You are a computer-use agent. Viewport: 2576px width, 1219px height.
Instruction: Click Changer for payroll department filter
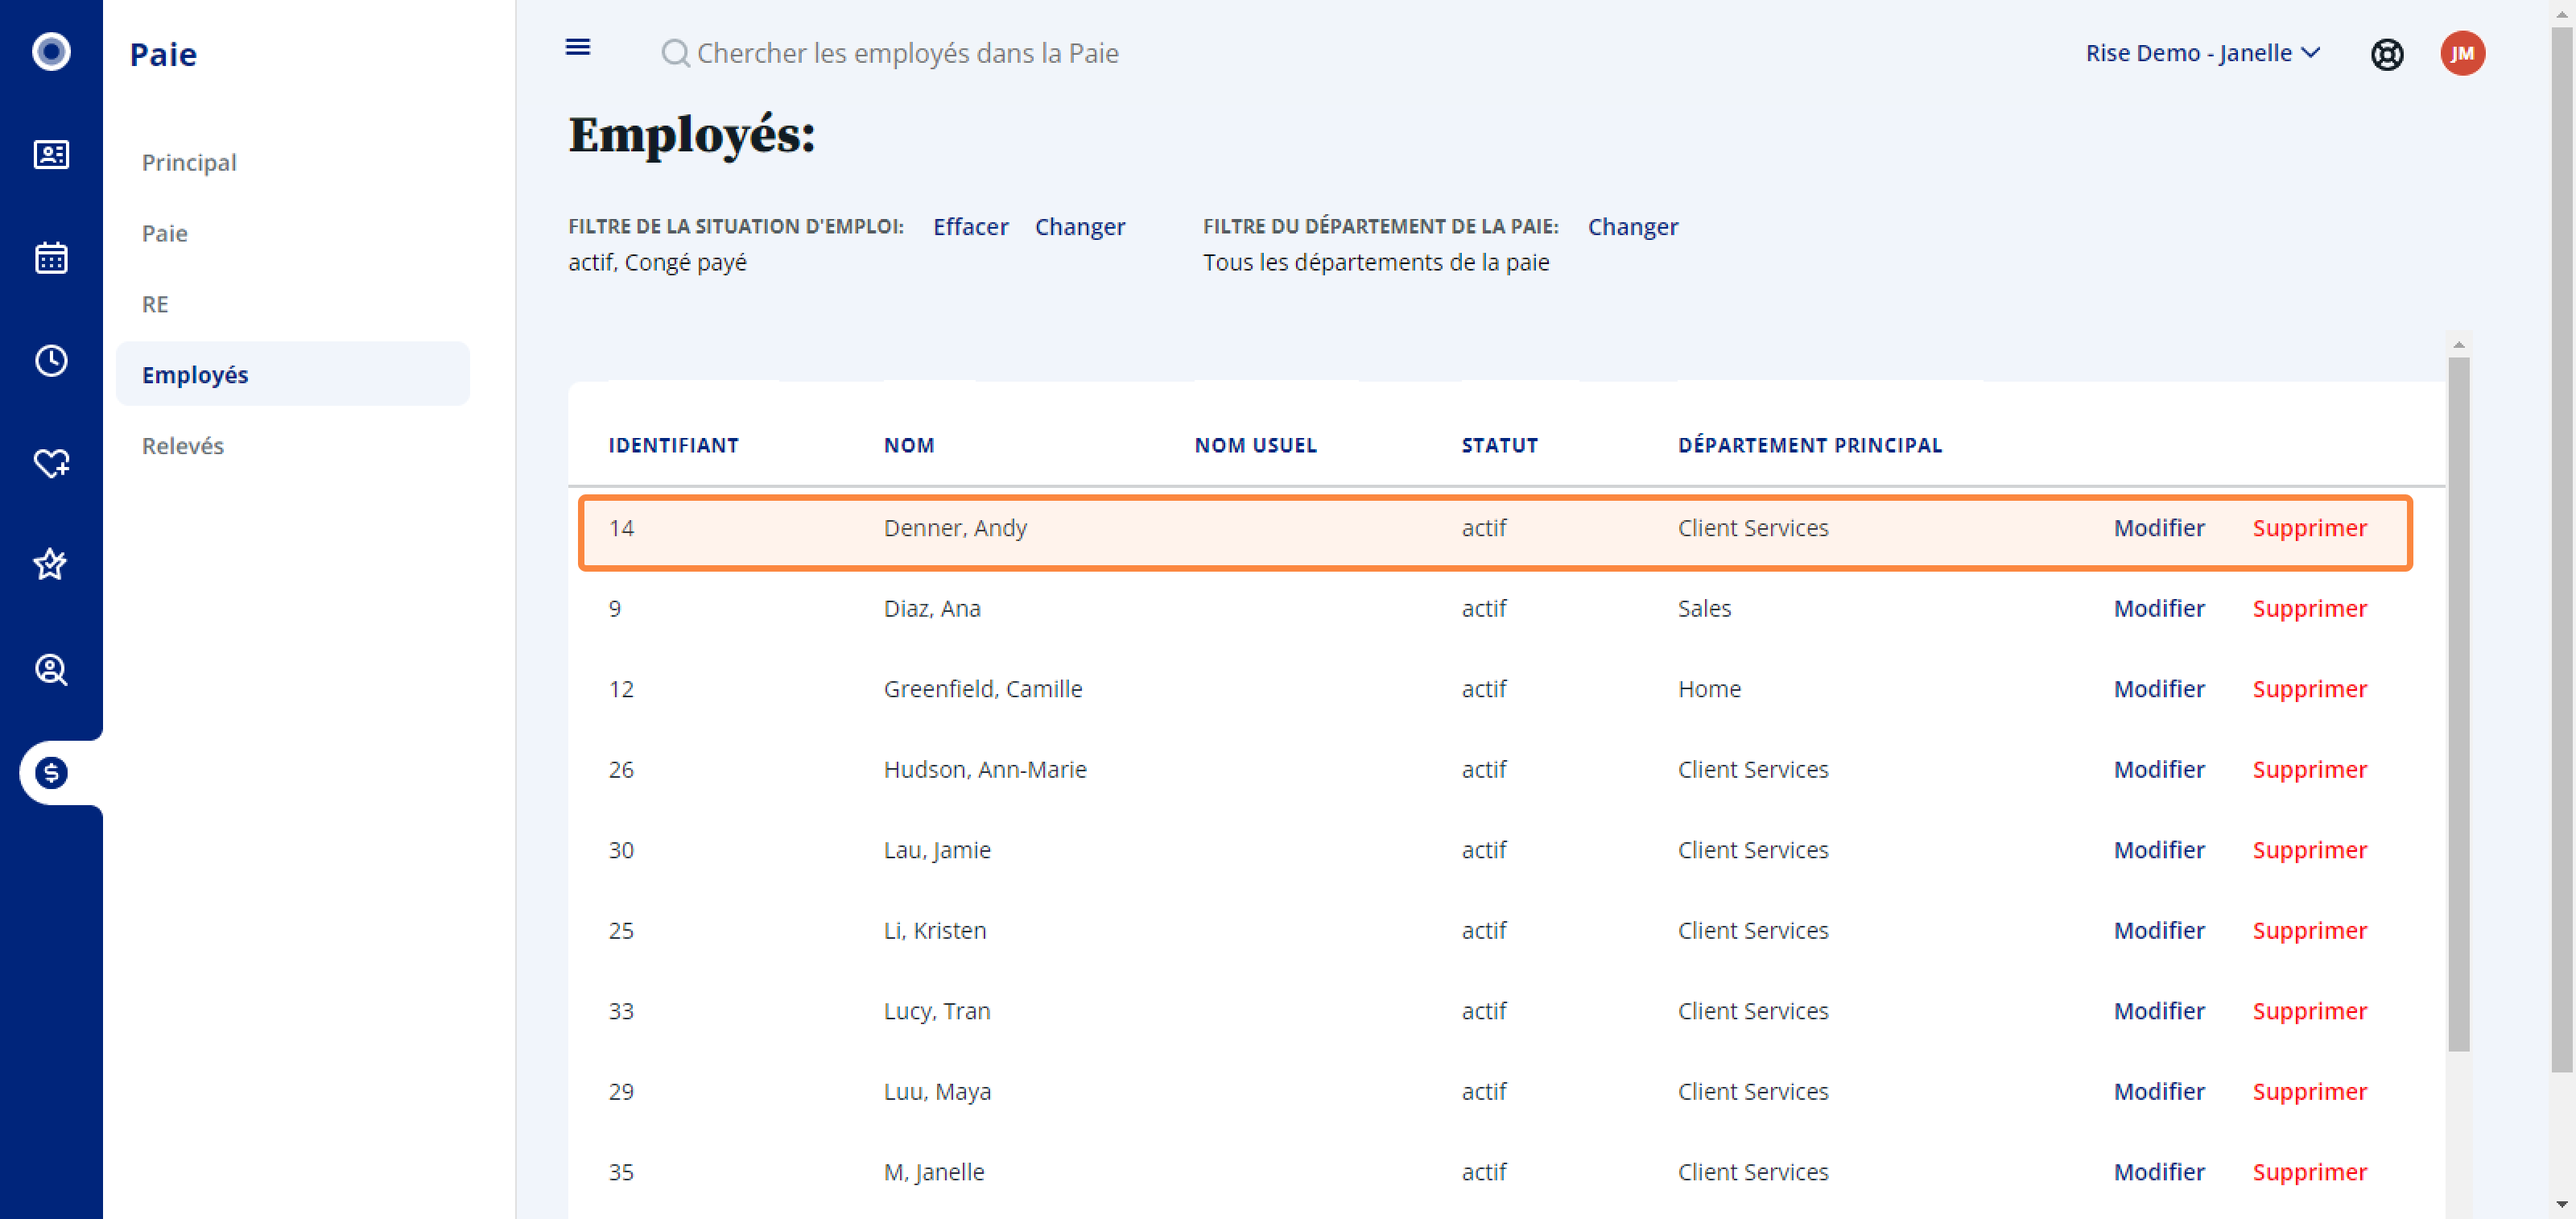(1633, 227)
